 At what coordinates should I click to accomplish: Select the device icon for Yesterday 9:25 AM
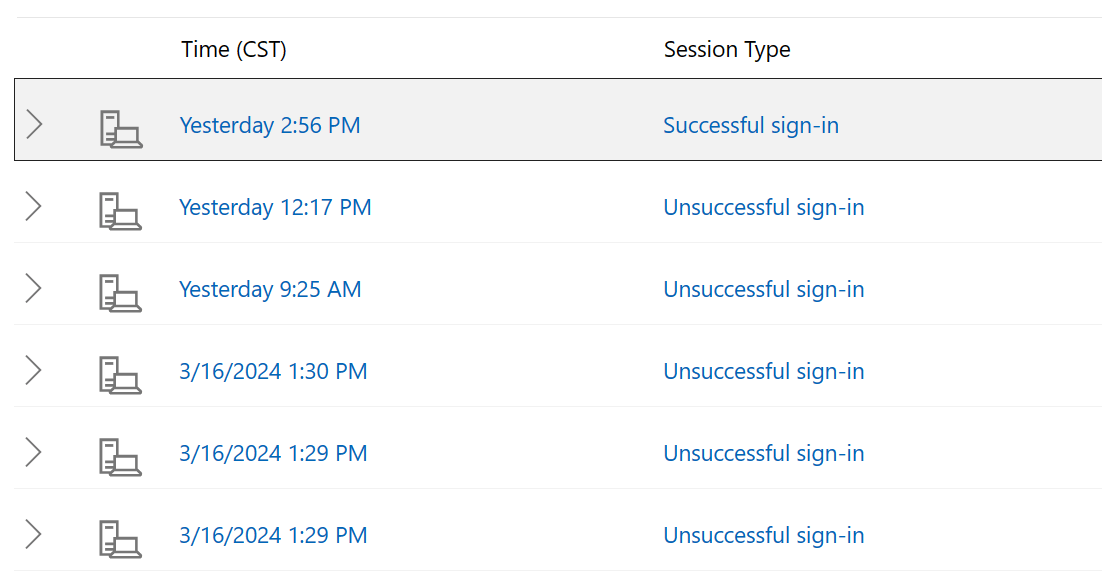point(120,293)
